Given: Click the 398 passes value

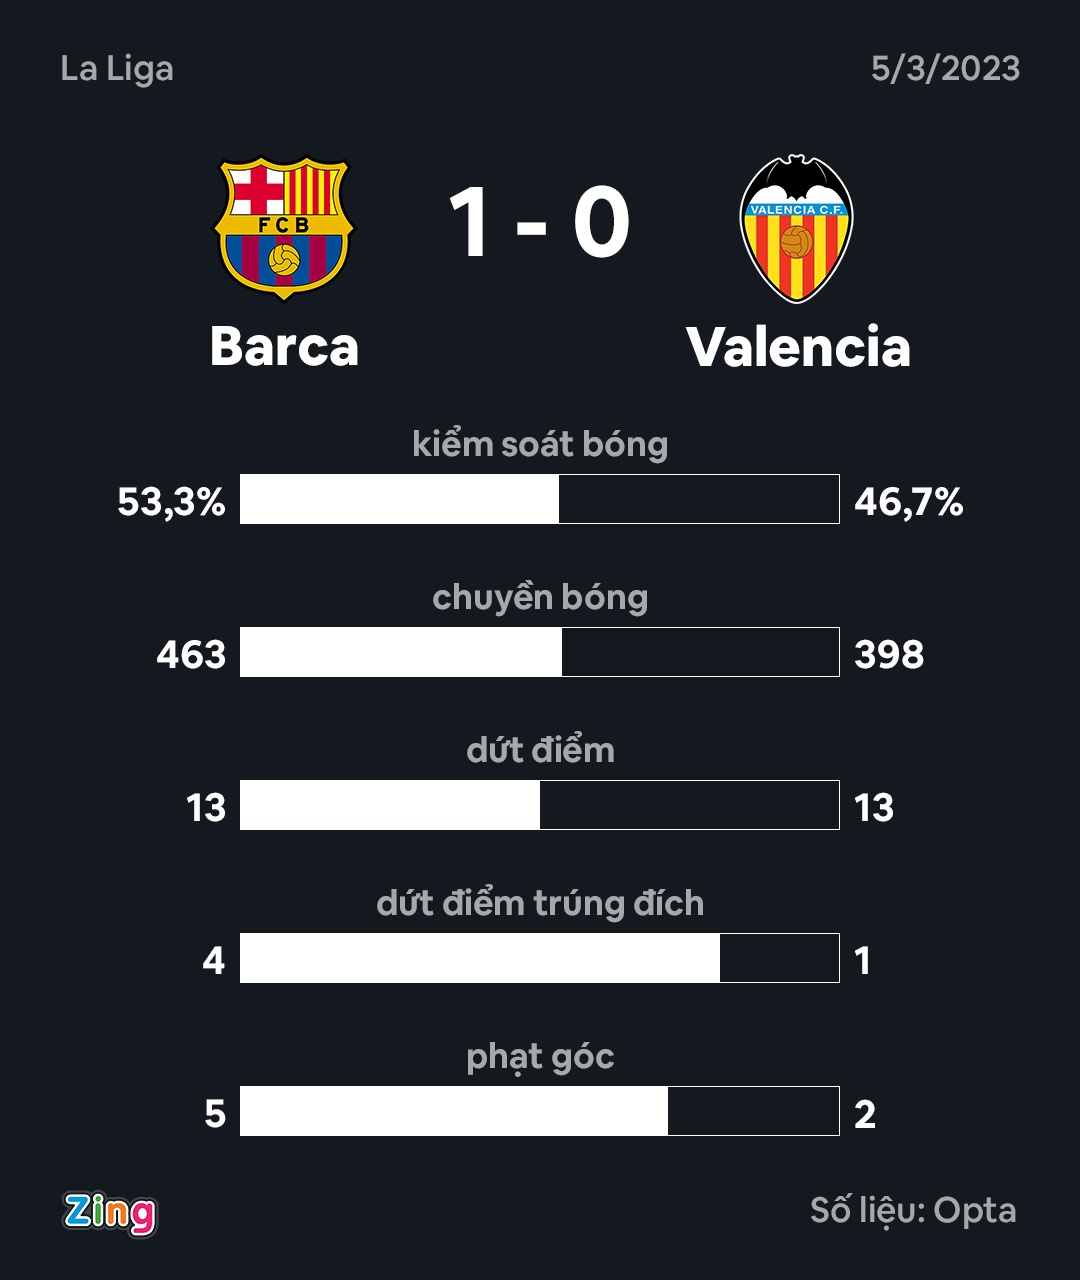Looking at the screenshot, I should [889, 655].
